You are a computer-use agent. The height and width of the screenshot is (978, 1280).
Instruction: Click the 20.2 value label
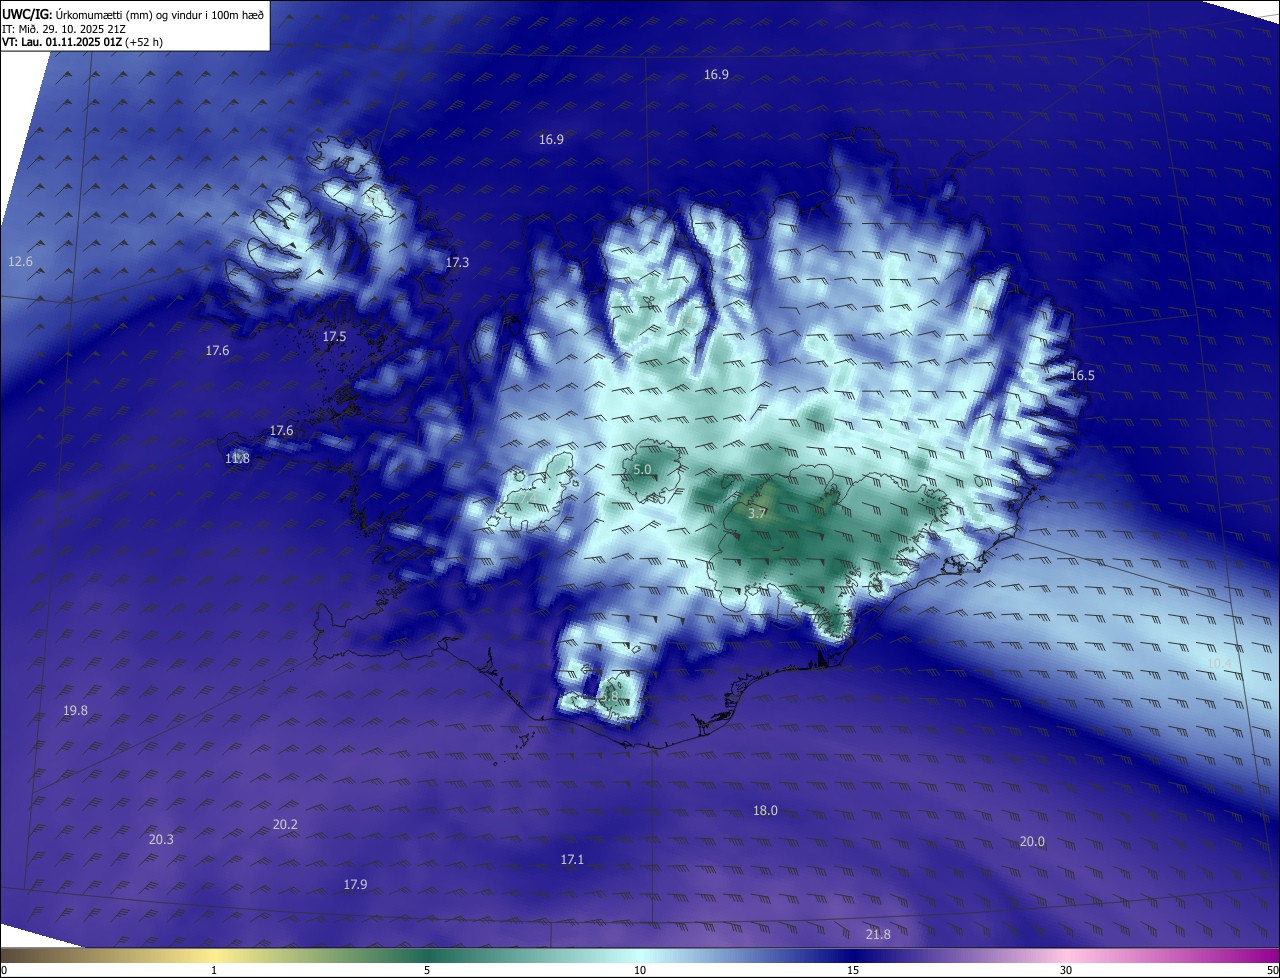[x=285, y=825]
